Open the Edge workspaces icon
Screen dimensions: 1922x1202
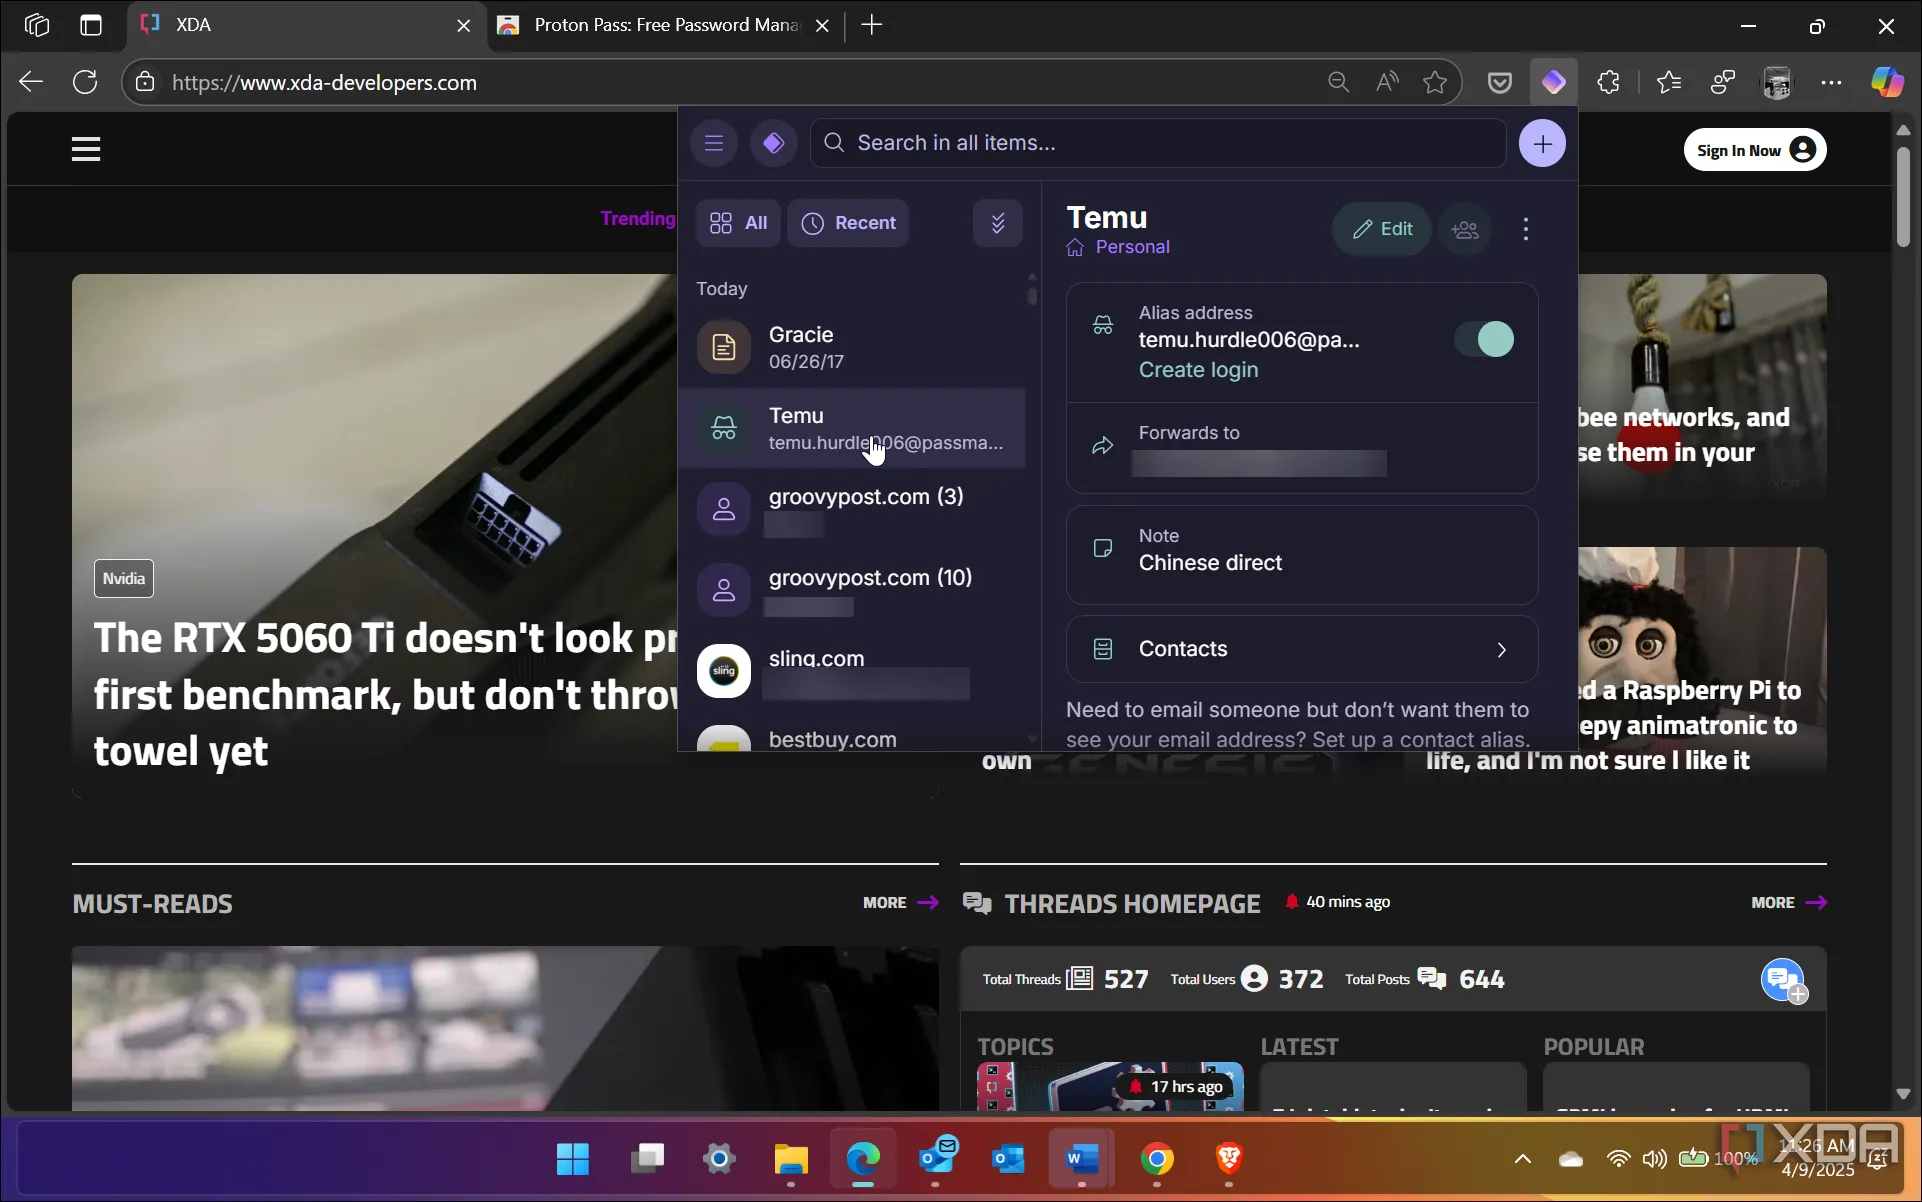tap(37, 25)
